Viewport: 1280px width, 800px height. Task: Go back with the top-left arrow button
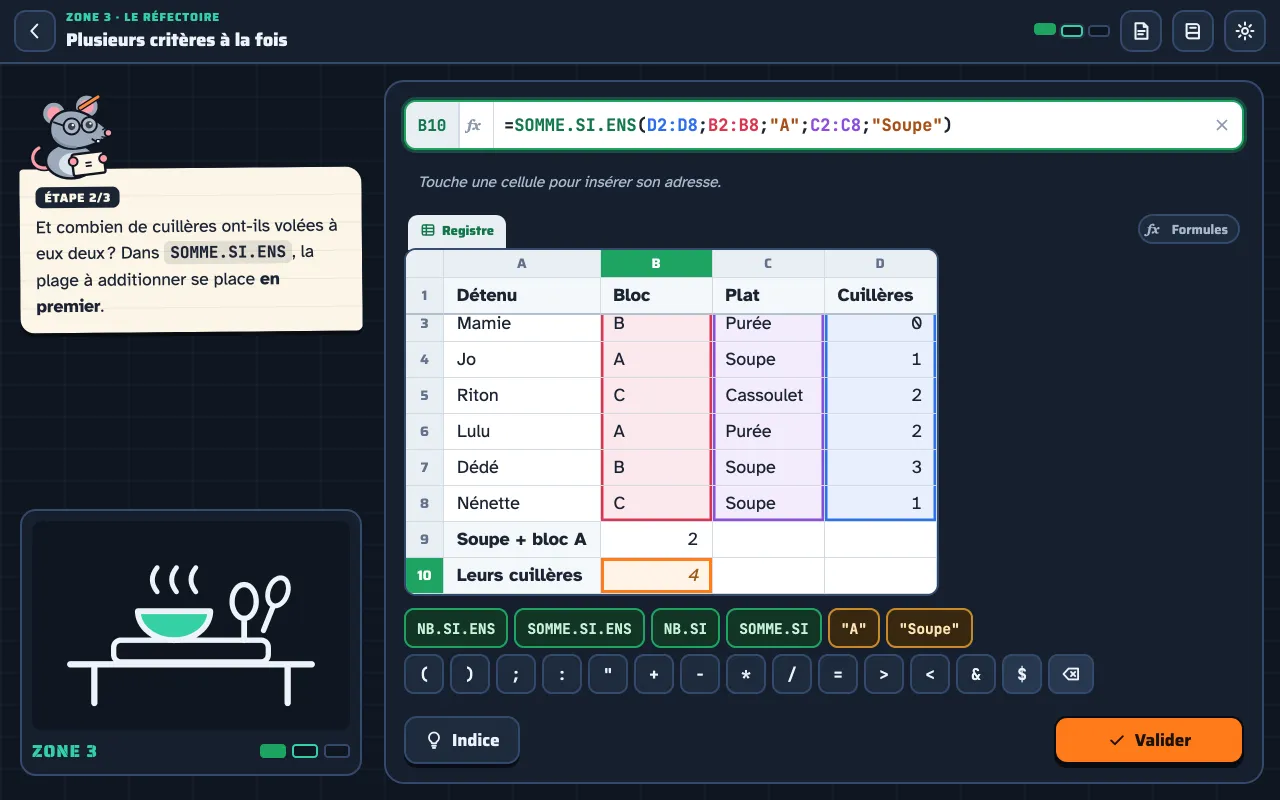(35, 31)
